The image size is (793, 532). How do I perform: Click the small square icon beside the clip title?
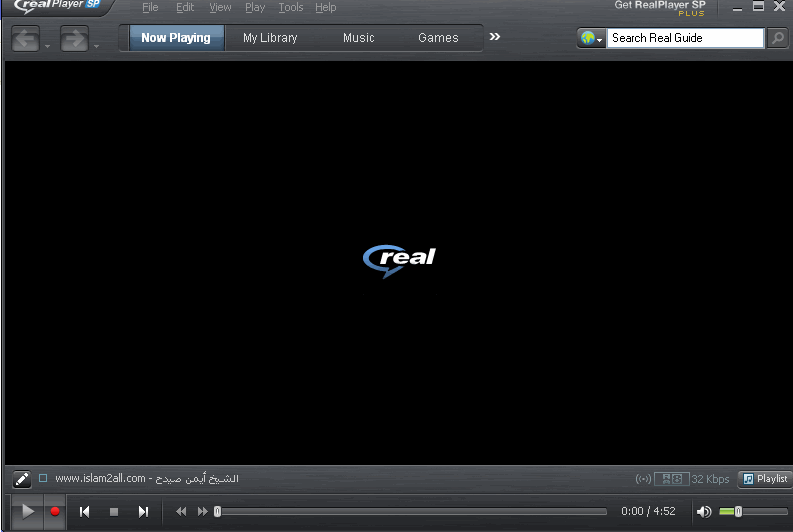click(x=43, y=478)
